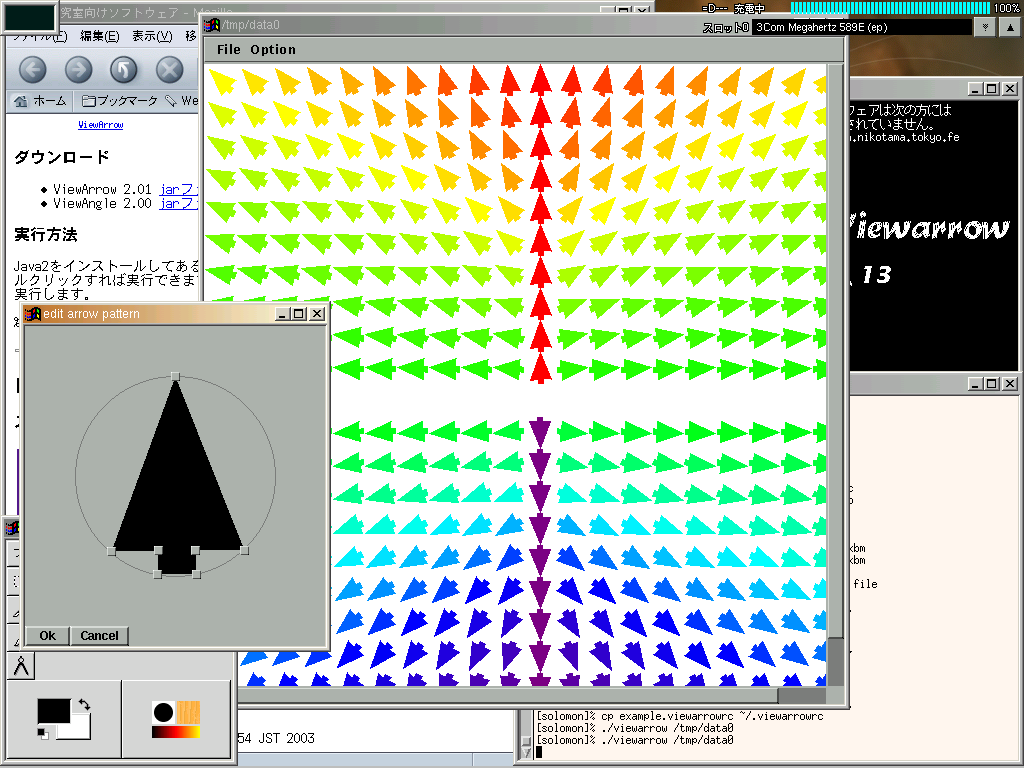This screenshot has width=1024, height=768.
Task: Click the Back arrow in Mozilla toolbar
Action: (x=33, y=69)
